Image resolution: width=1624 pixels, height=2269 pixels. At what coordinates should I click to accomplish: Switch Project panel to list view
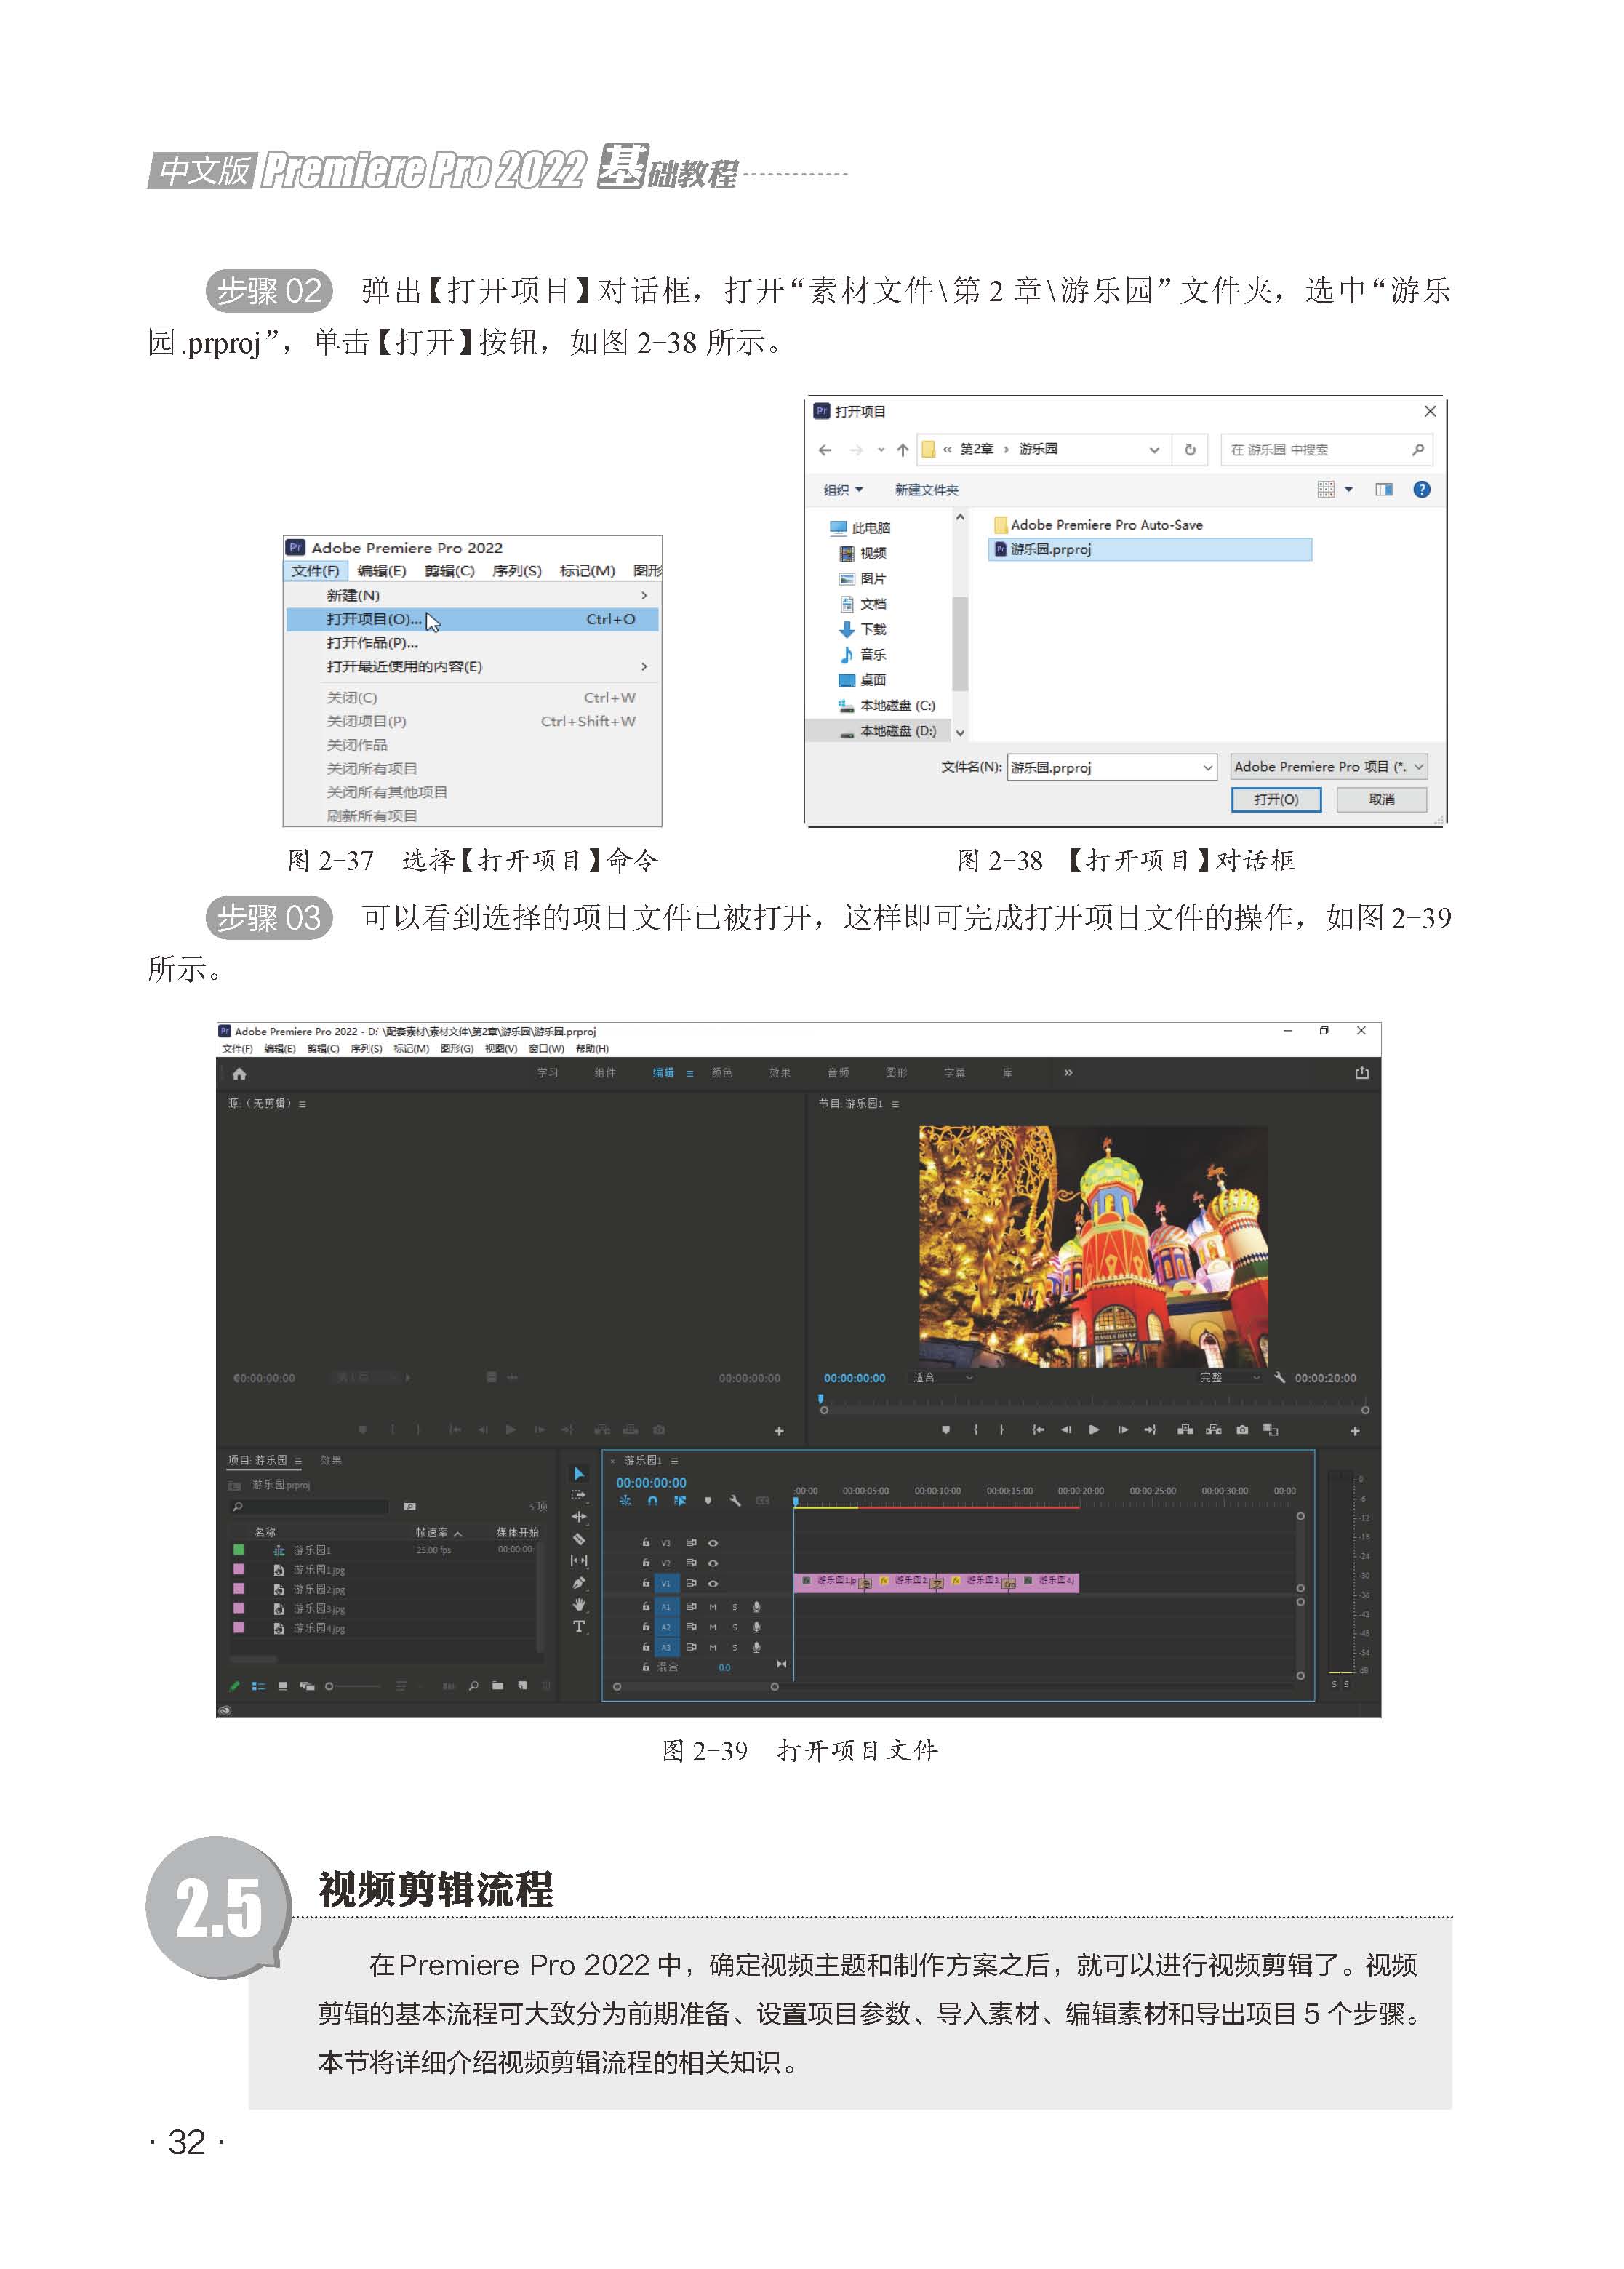point(258,1686)
